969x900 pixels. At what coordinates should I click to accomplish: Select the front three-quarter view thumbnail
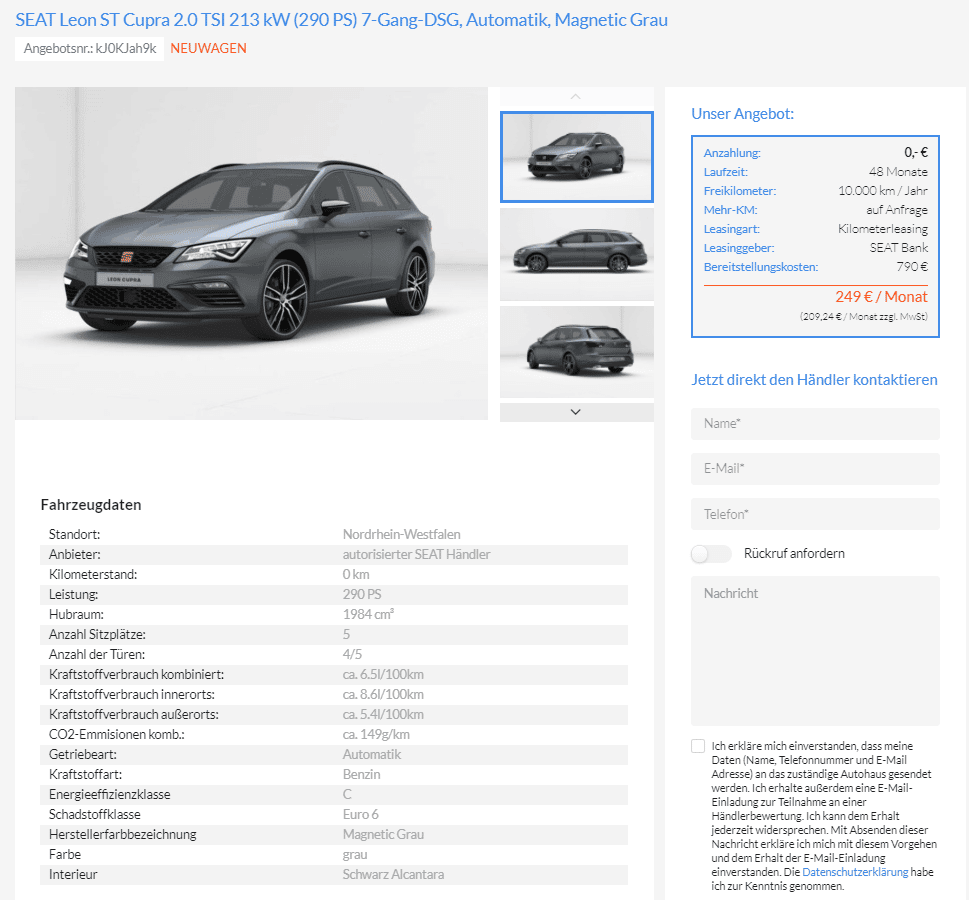coord(577,157)
